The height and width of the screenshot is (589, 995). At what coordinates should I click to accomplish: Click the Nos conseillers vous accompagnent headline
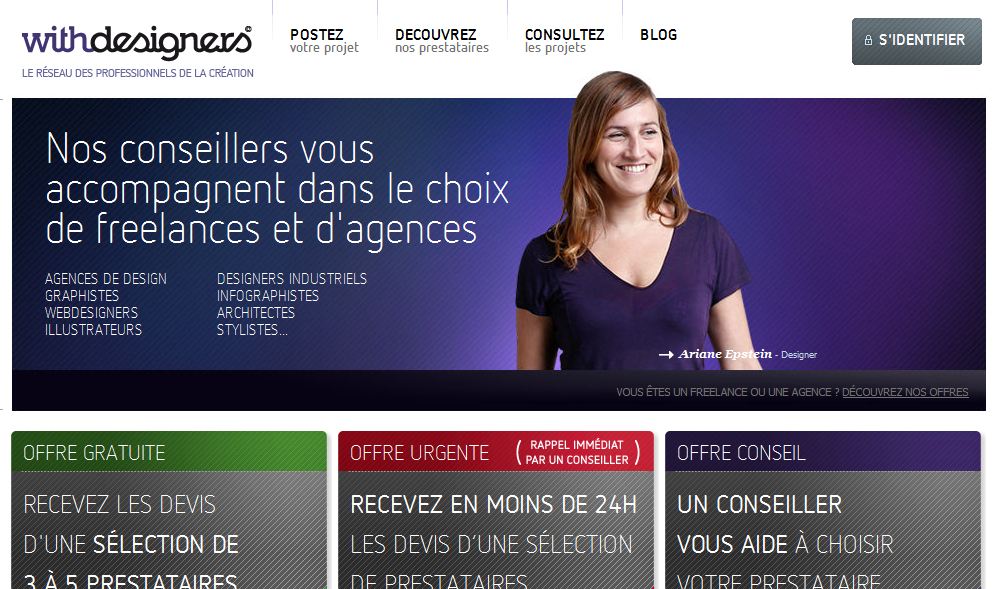point(277,189)
